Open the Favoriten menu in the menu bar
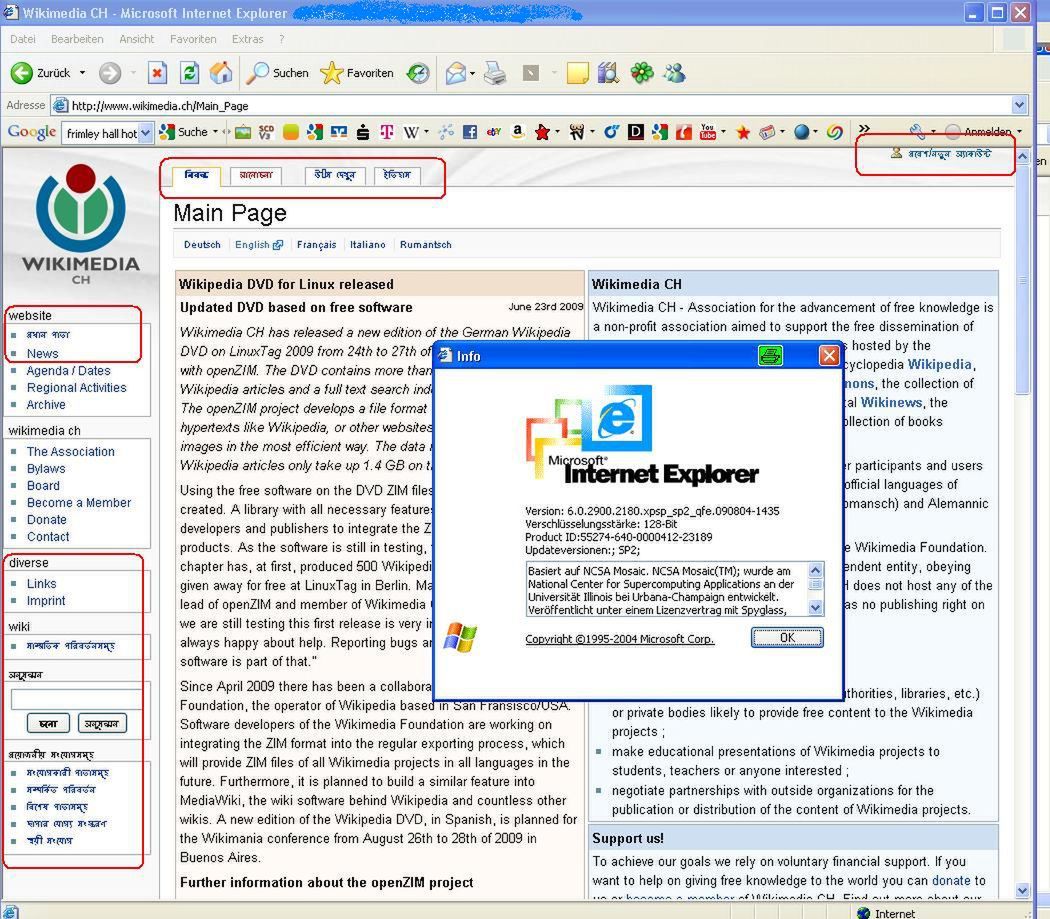 [x=193, y=39]
